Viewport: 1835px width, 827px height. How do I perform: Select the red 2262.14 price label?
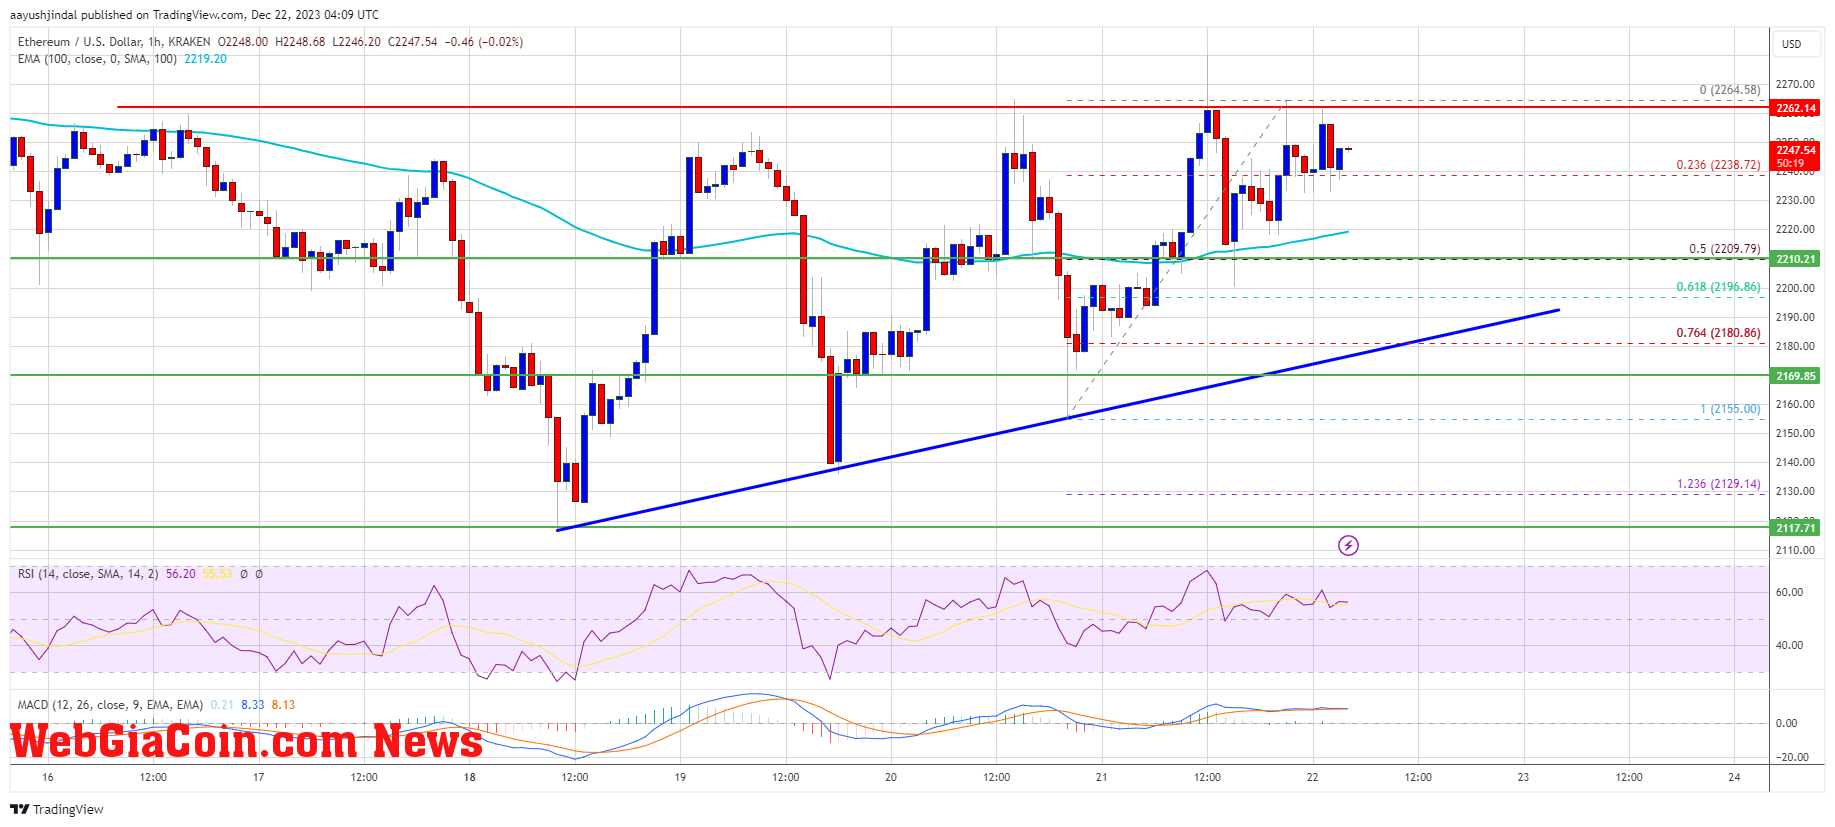(1796, 108)
